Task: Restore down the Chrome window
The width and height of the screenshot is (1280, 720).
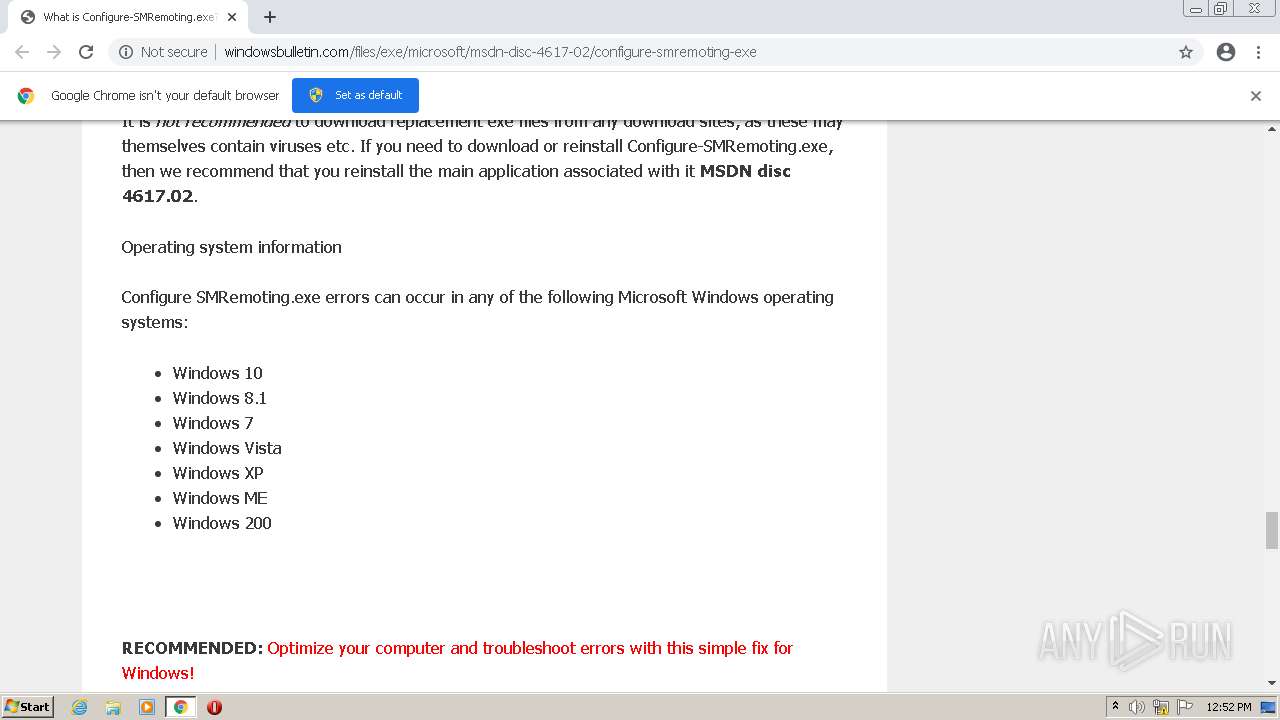Action: tap(1220, 9)
